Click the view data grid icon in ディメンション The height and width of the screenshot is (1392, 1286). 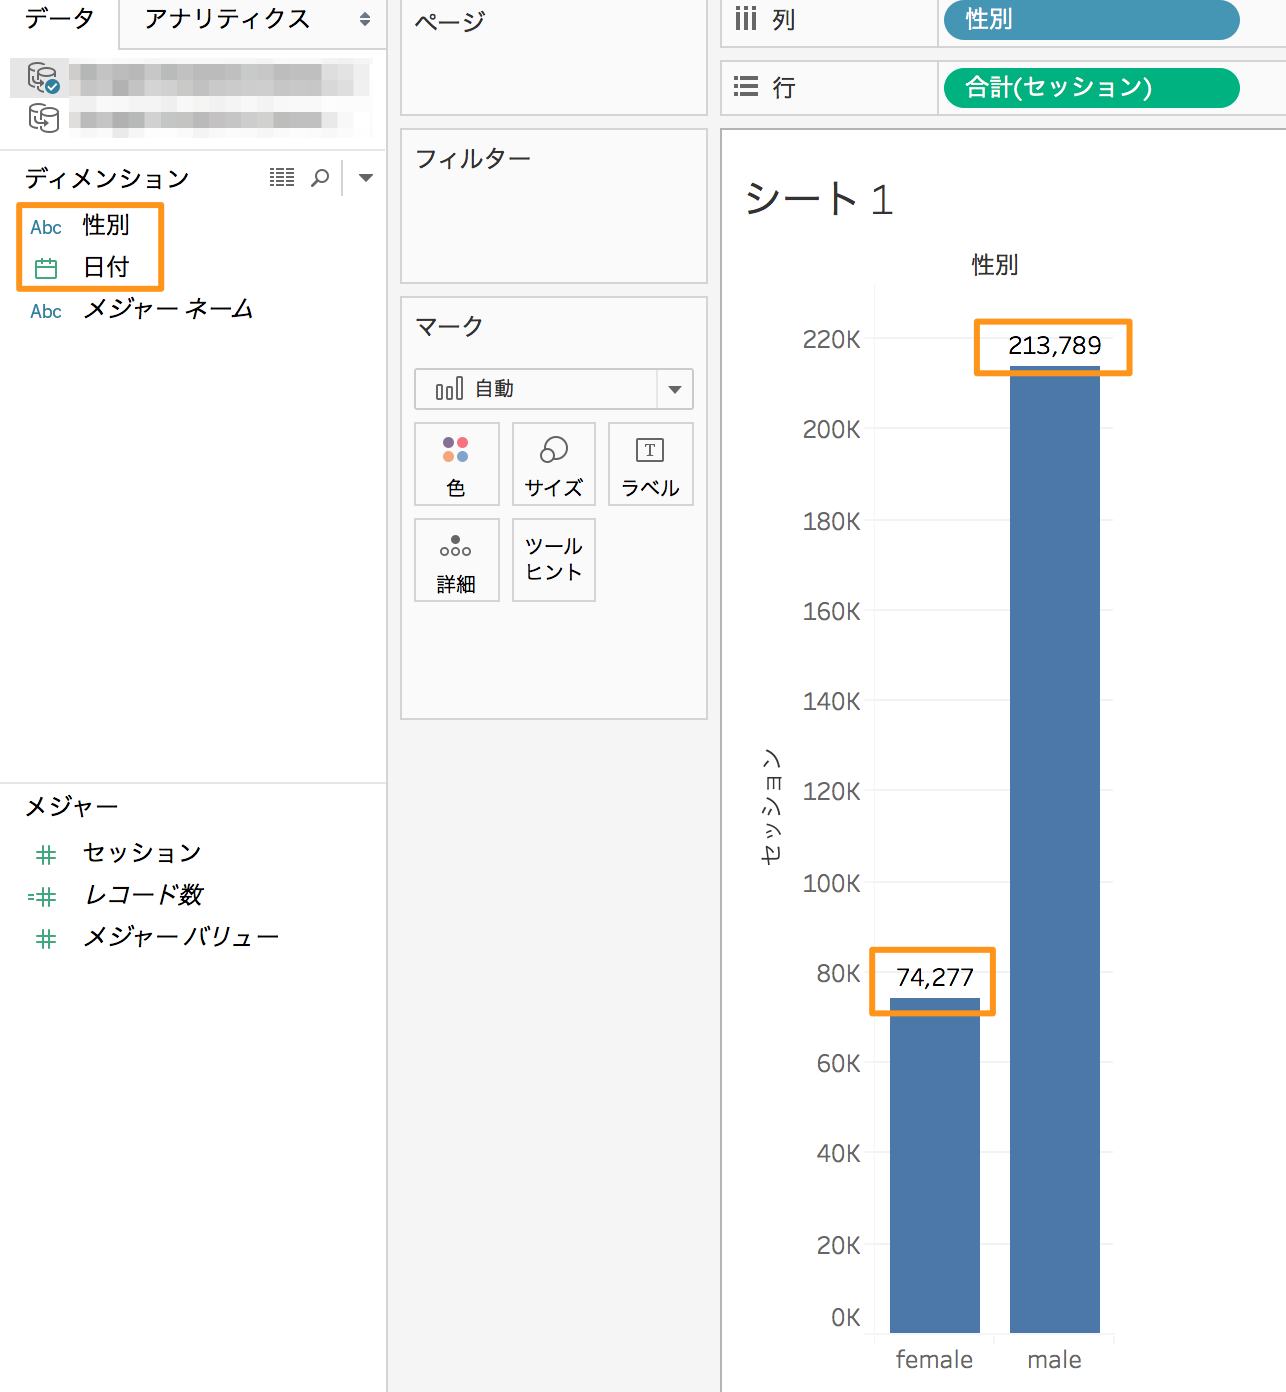click(x=282, y=177)
